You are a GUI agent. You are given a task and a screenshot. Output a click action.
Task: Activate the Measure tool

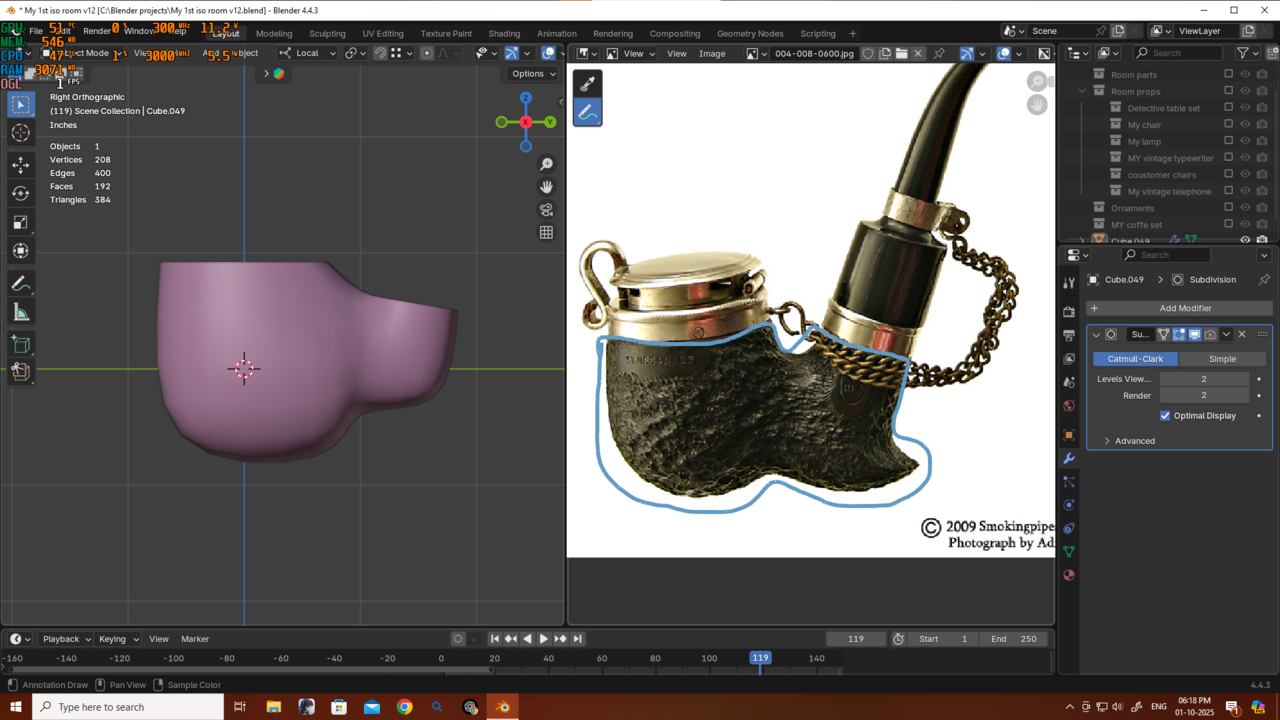pyautogui.click(x=21, y=313)
